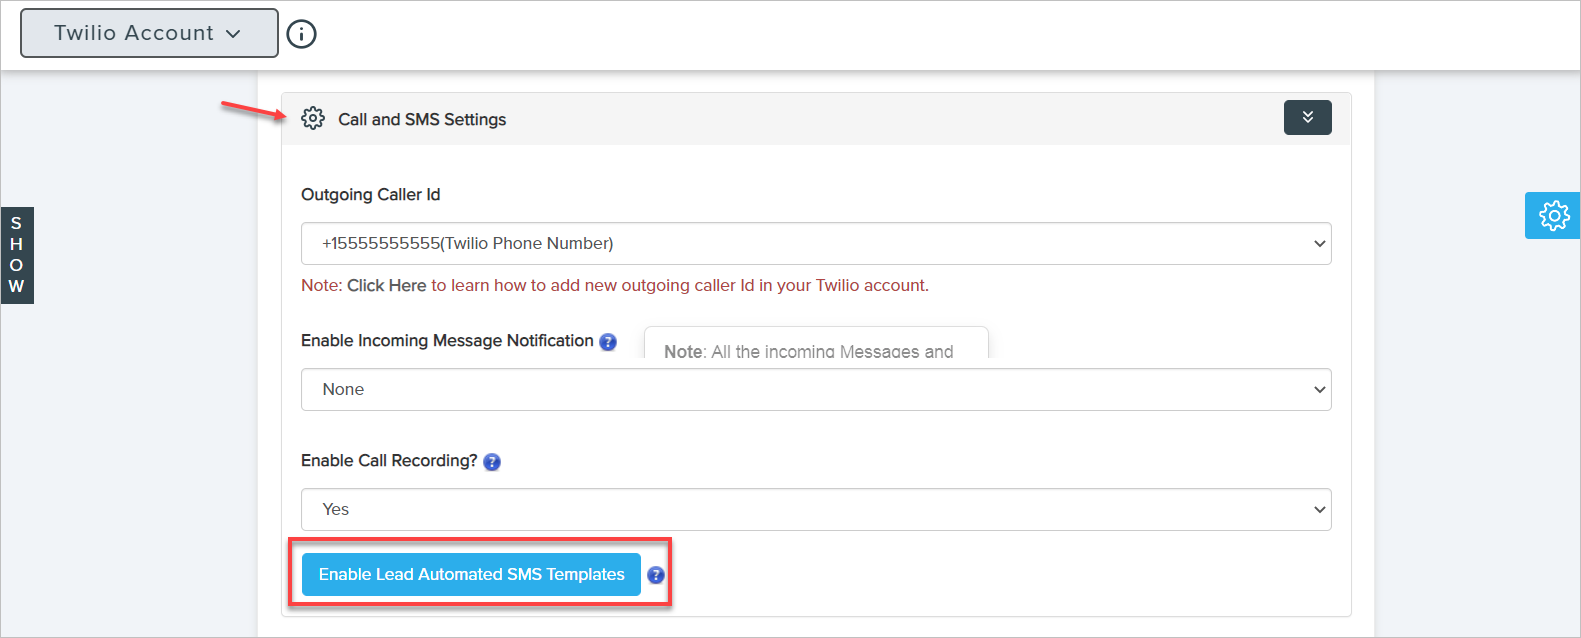
Task: Click help icon for Incoming Message Notification
Action: coord(608,342)
